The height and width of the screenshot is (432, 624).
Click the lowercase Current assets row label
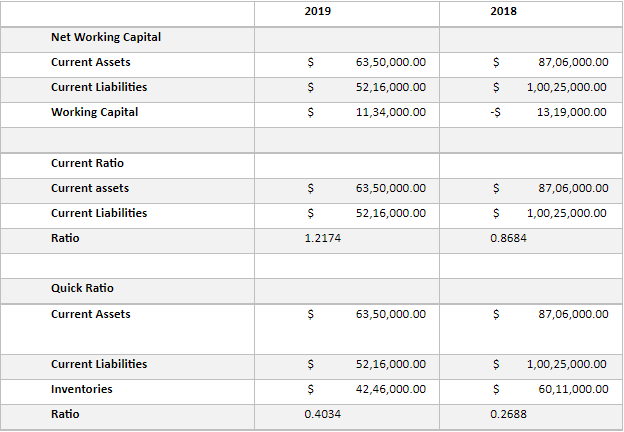point(90,188)
